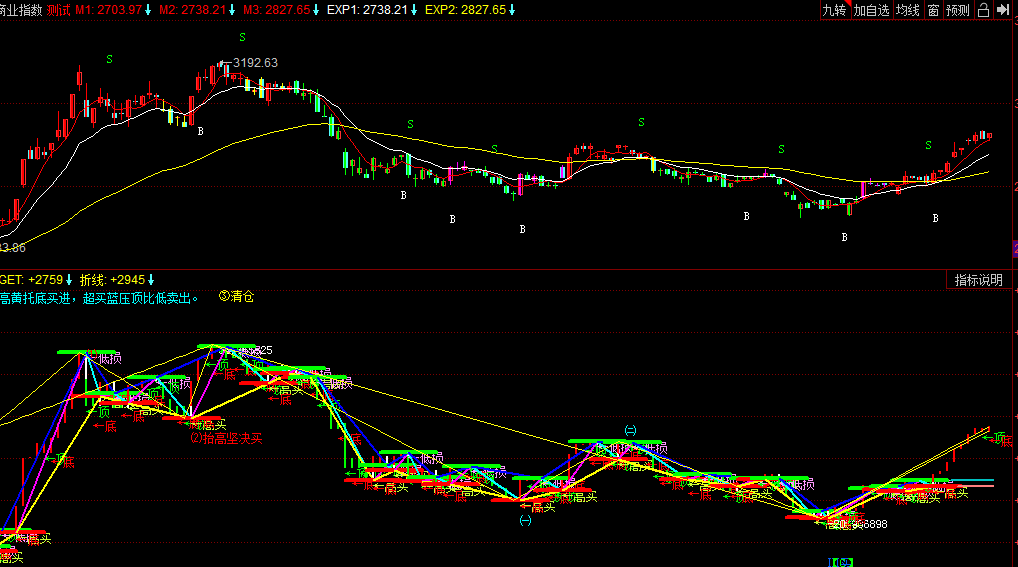Click the EXP2 2827.65 indicator label

(x=464, y=10)
